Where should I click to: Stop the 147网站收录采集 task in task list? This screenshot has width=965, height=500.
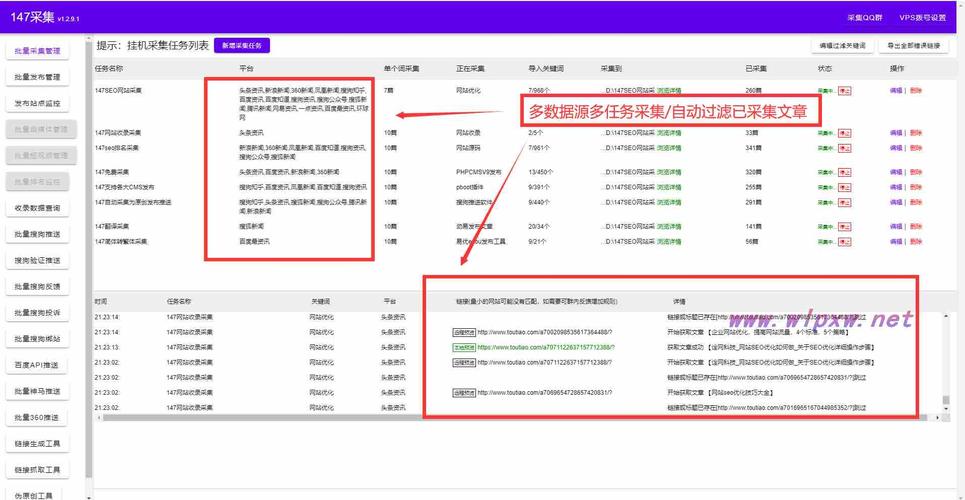(x=845, y=133)
